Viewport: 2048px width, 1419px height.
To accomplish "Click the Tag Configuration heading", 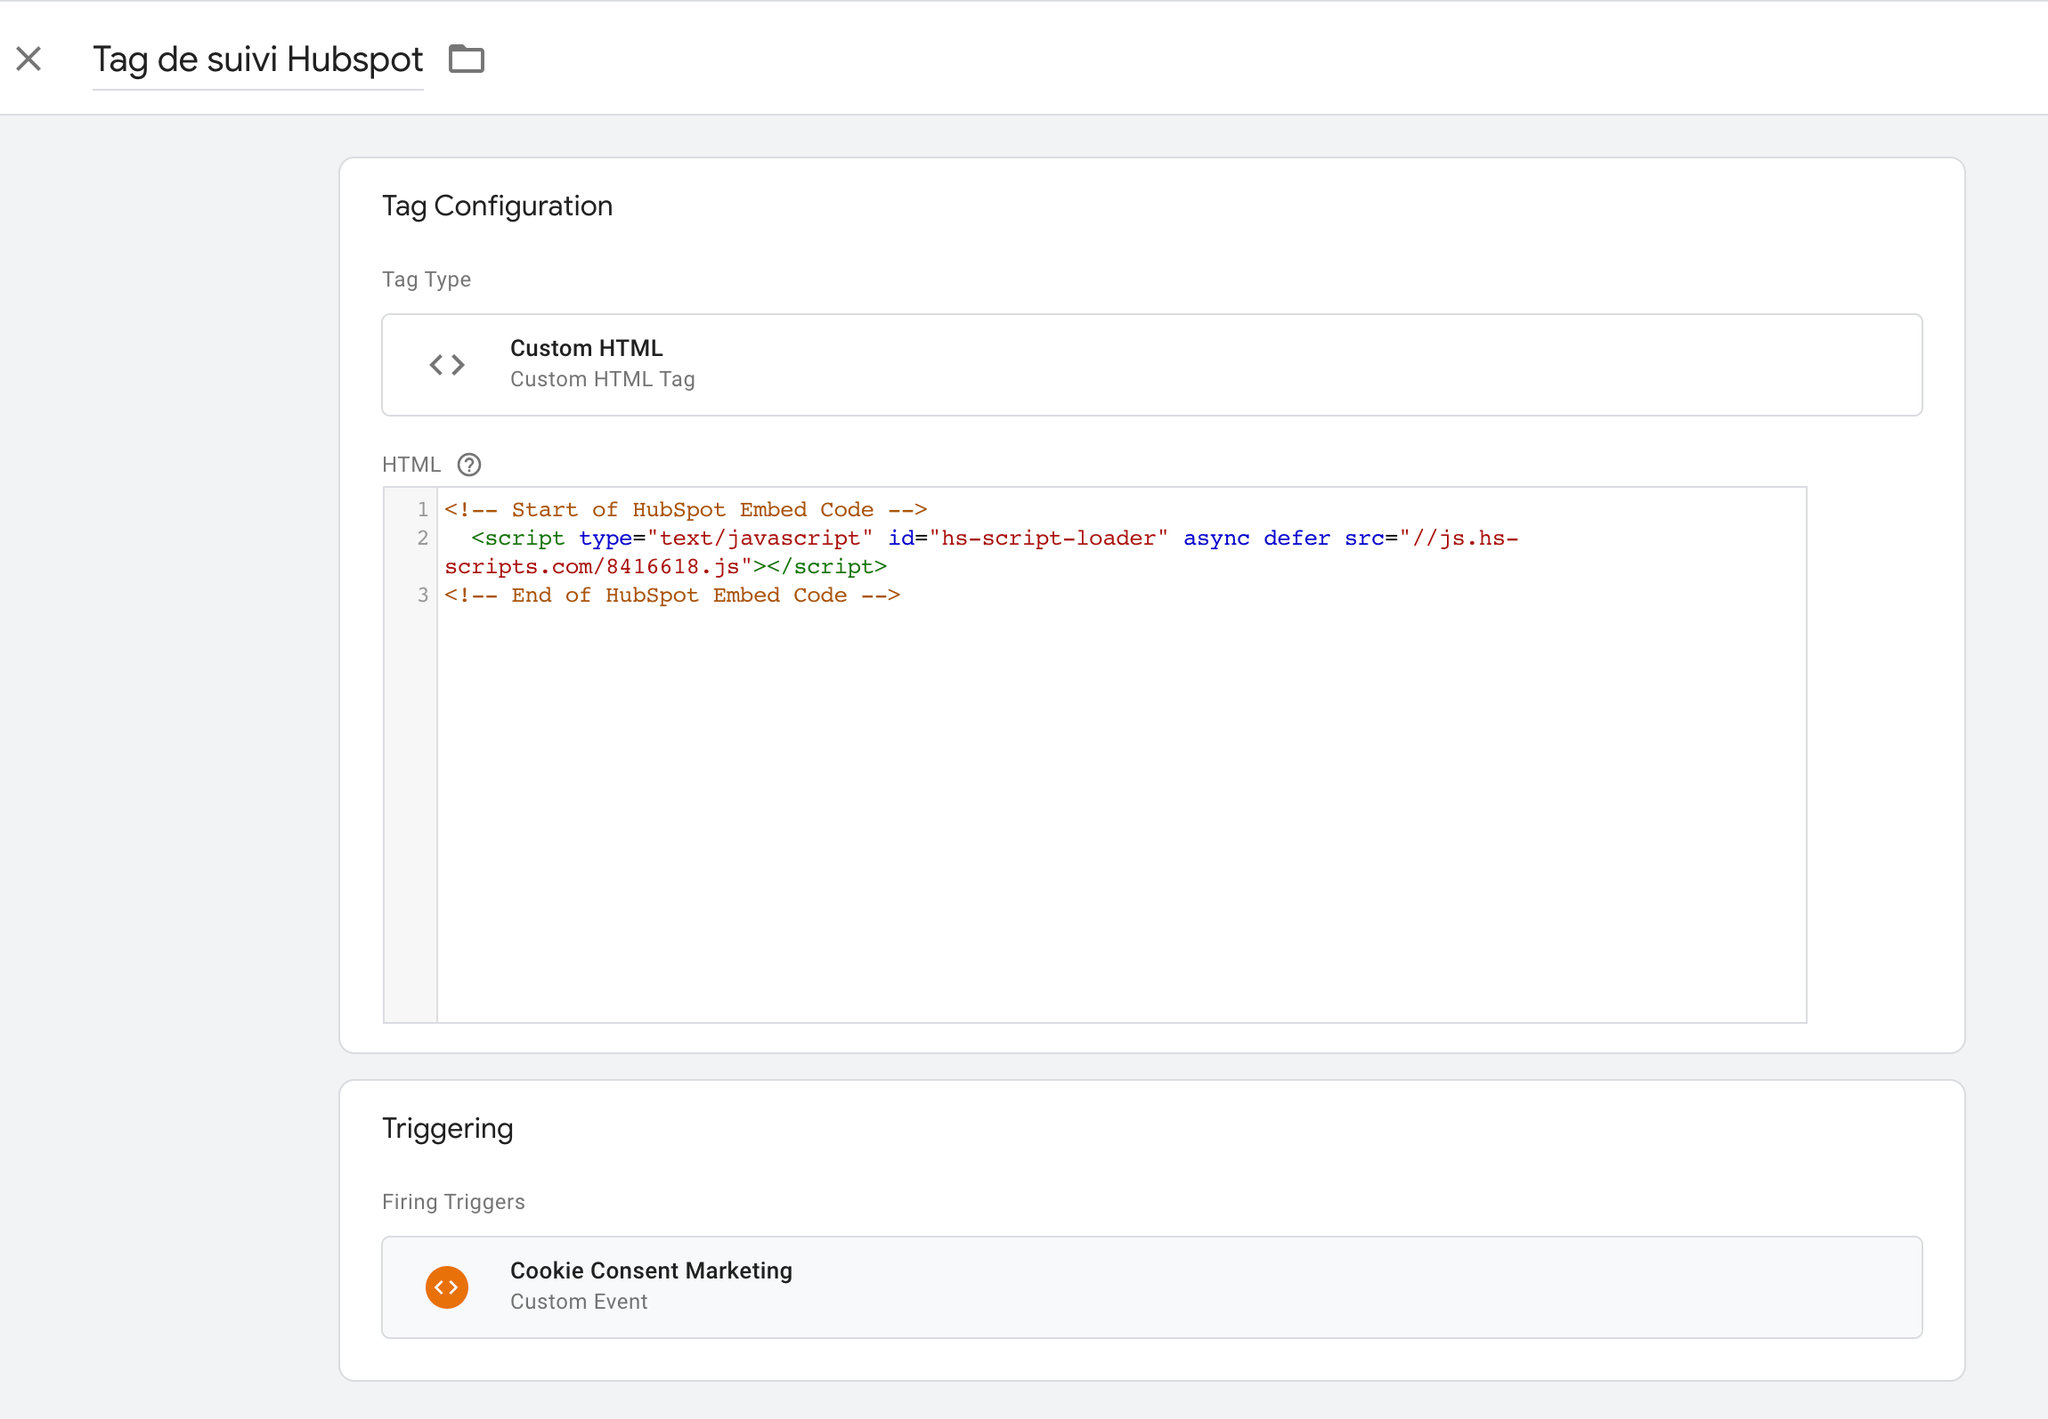I will [x=497, y=206].
